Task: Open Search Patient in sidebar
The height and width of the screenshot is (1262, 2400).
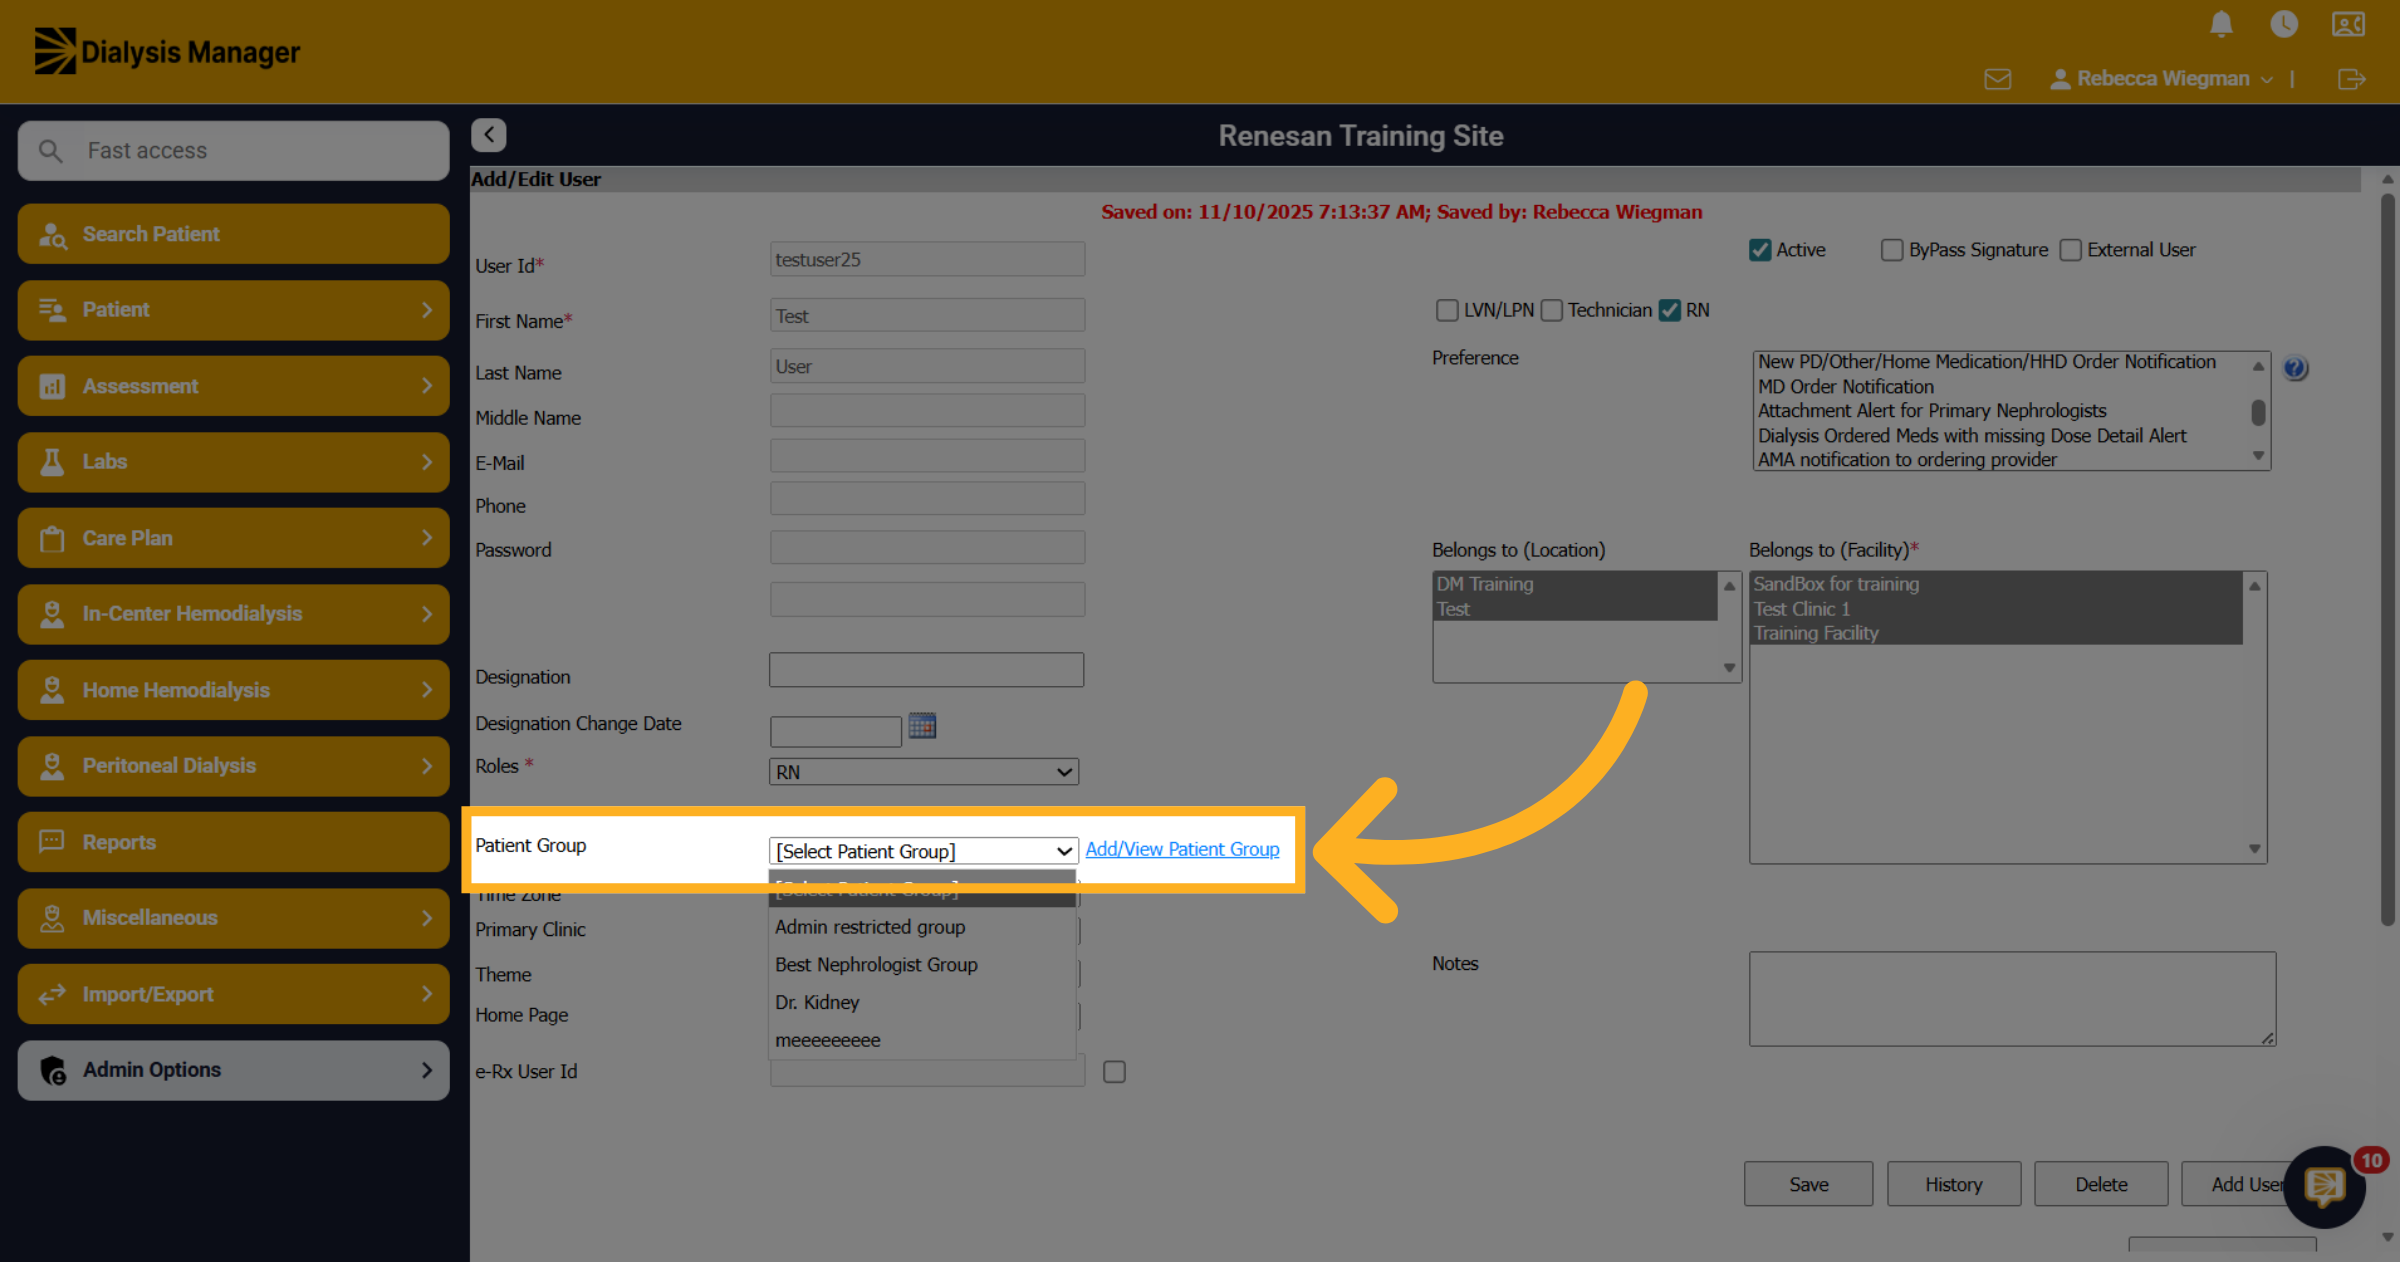Action: point(233,234)
